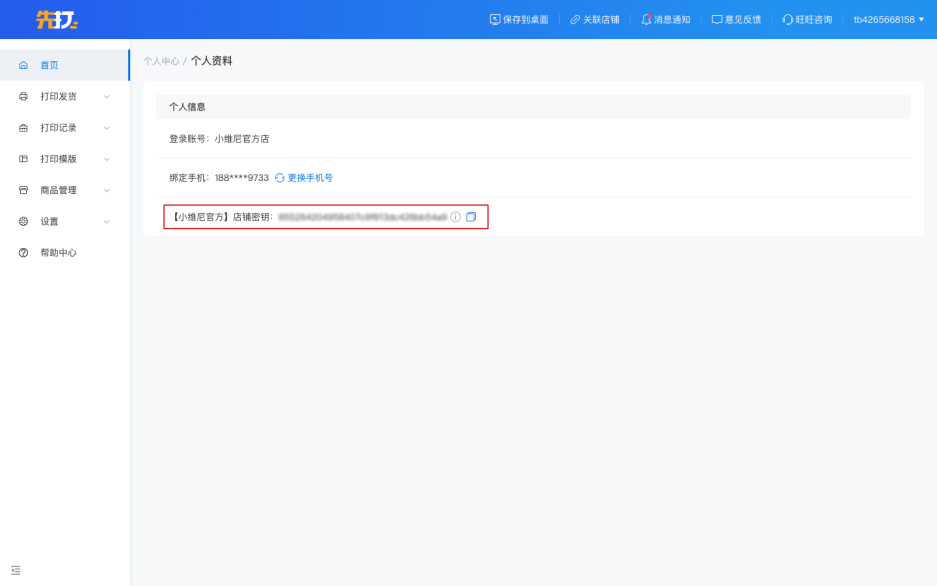Click the 保存到桌面 monitor icon
937x586 pixels.
[495, 19]
